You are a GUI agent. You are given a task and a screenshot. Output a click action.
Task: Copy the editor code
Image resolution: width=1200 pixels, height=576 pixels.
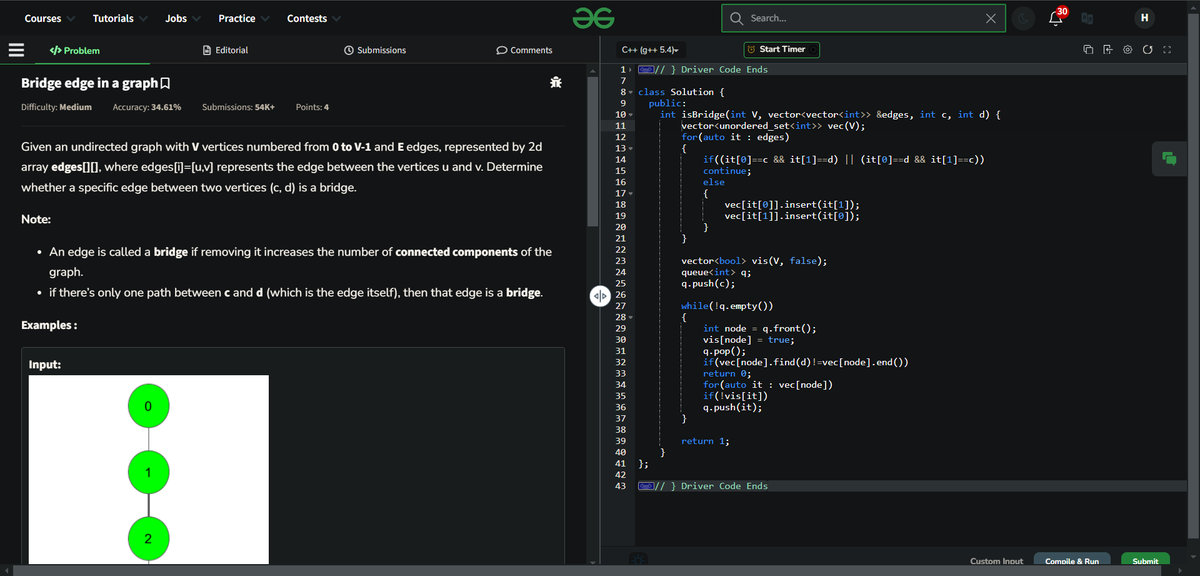(x=1087, y=50)
